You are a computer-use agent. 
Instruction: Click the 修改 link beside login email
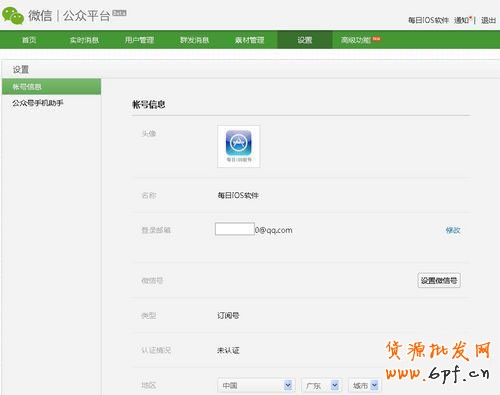tap(453, 230)
